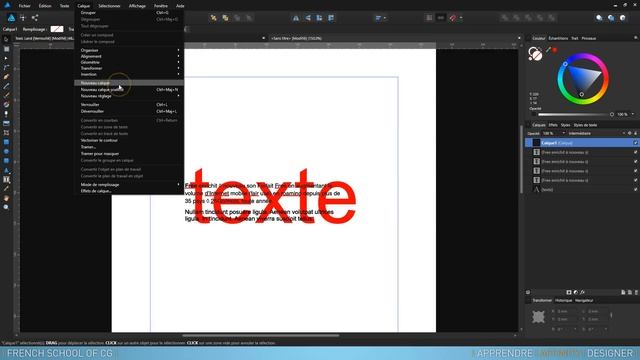Toggle visibility checkbox of Calque1 layer
640x360 pixels.
(x=636, y=143)
